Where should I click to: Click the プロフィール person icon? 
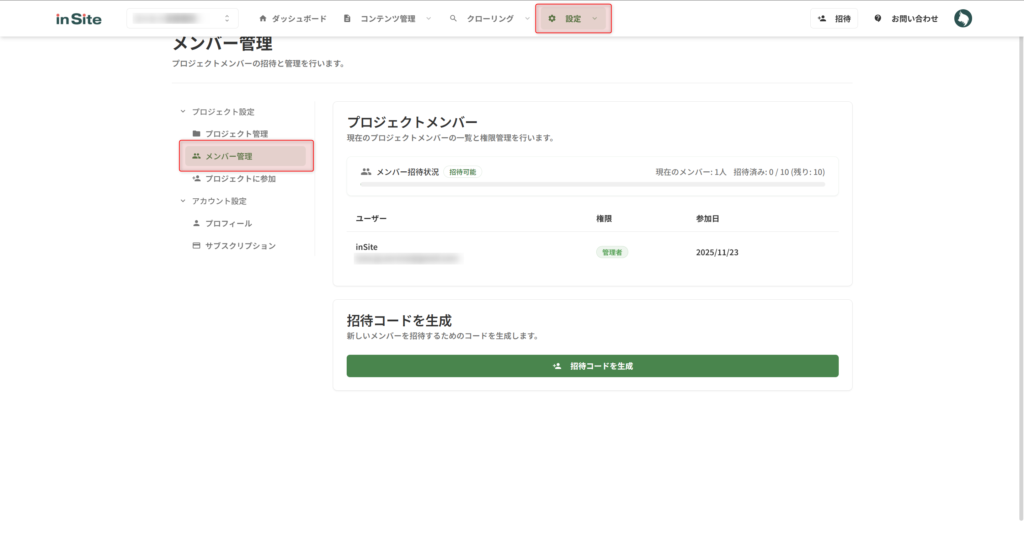click(196, 223)
